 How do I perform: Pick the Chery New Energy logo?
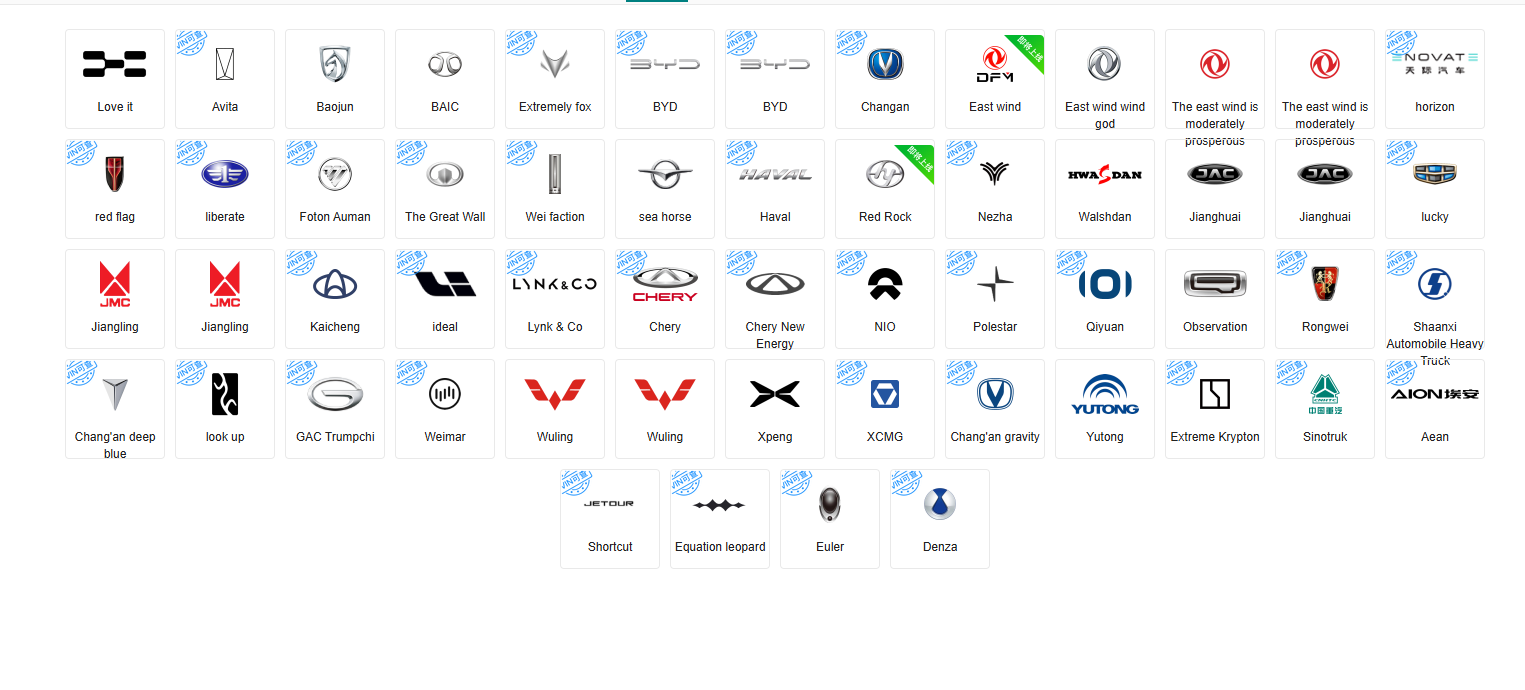tap(775, 284)
